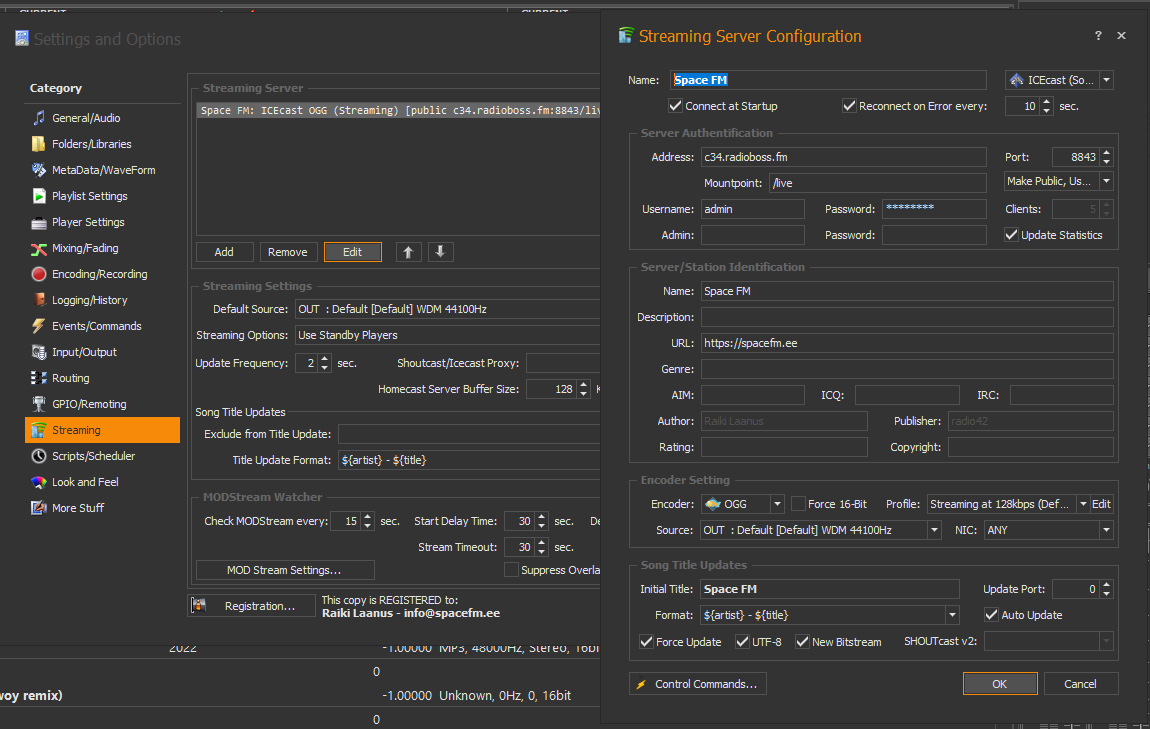Click the Look and Feel icon
Viewport: 1150px width, 729px height.
click(39, 482)
